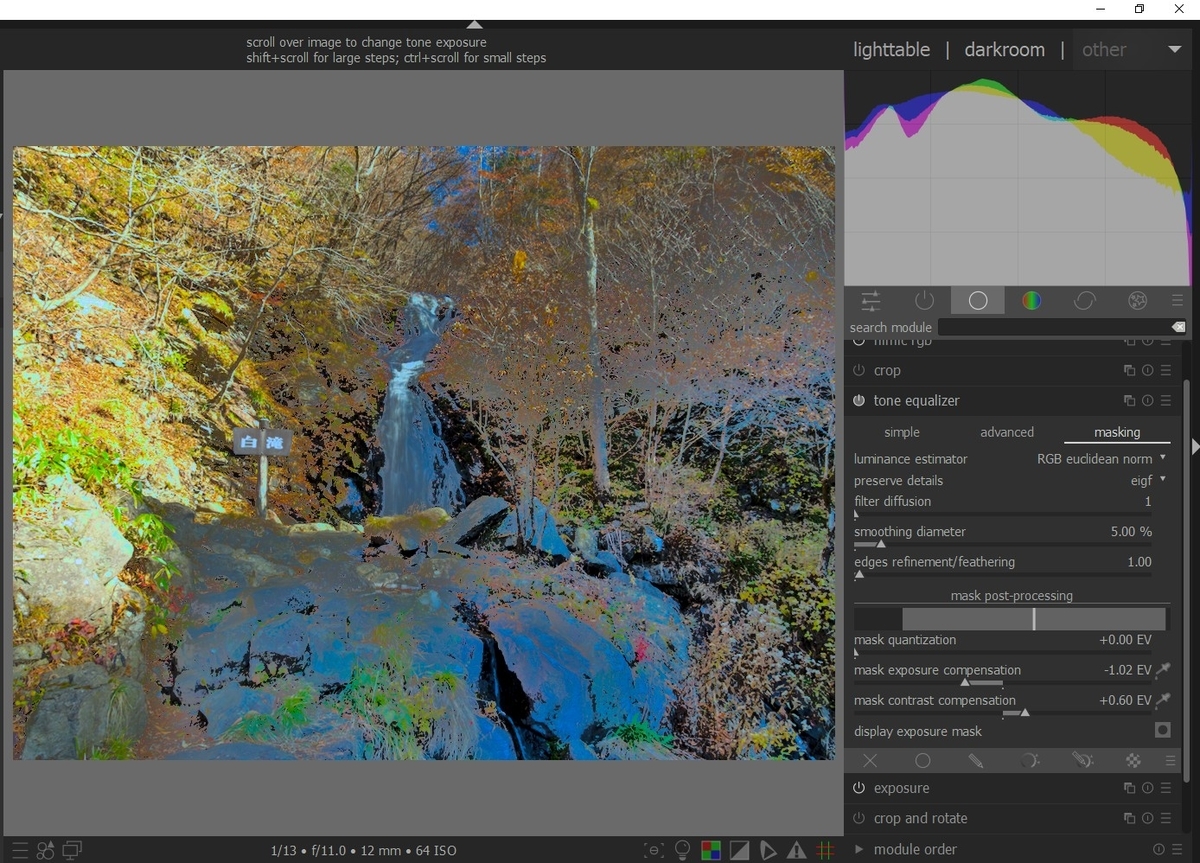
Task: Enable the crop module power button
Action: pos(859,370)
